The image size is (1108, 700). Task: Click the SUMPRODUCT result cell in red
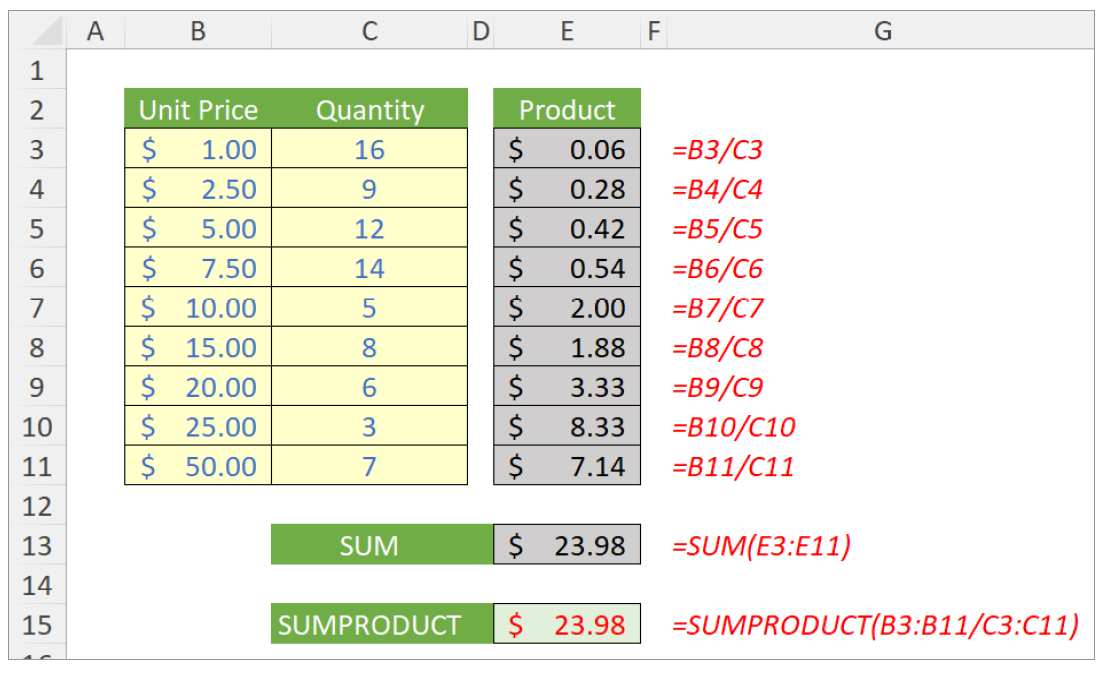coord(566,625)
